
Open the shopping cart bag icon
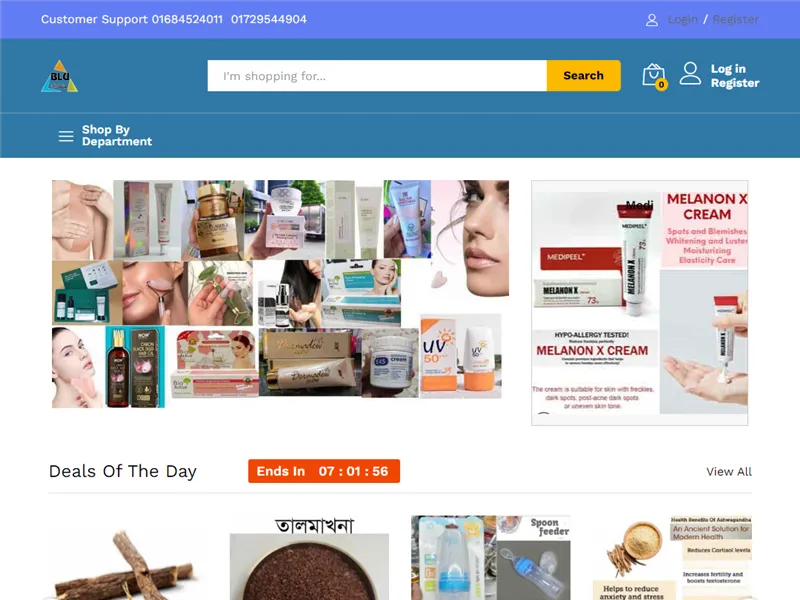coord(654,76)
